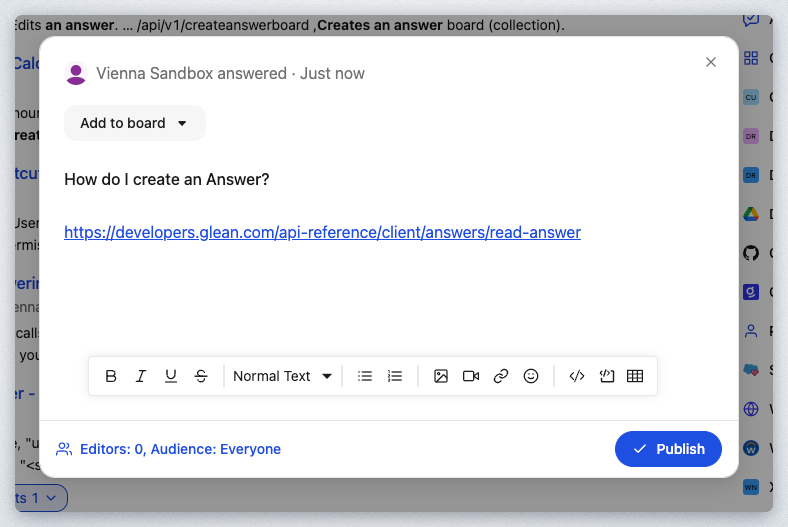Screen dimensions: 788x527
Task: Open the developers.glean.com read-answer link
Action: coord(322,232)
